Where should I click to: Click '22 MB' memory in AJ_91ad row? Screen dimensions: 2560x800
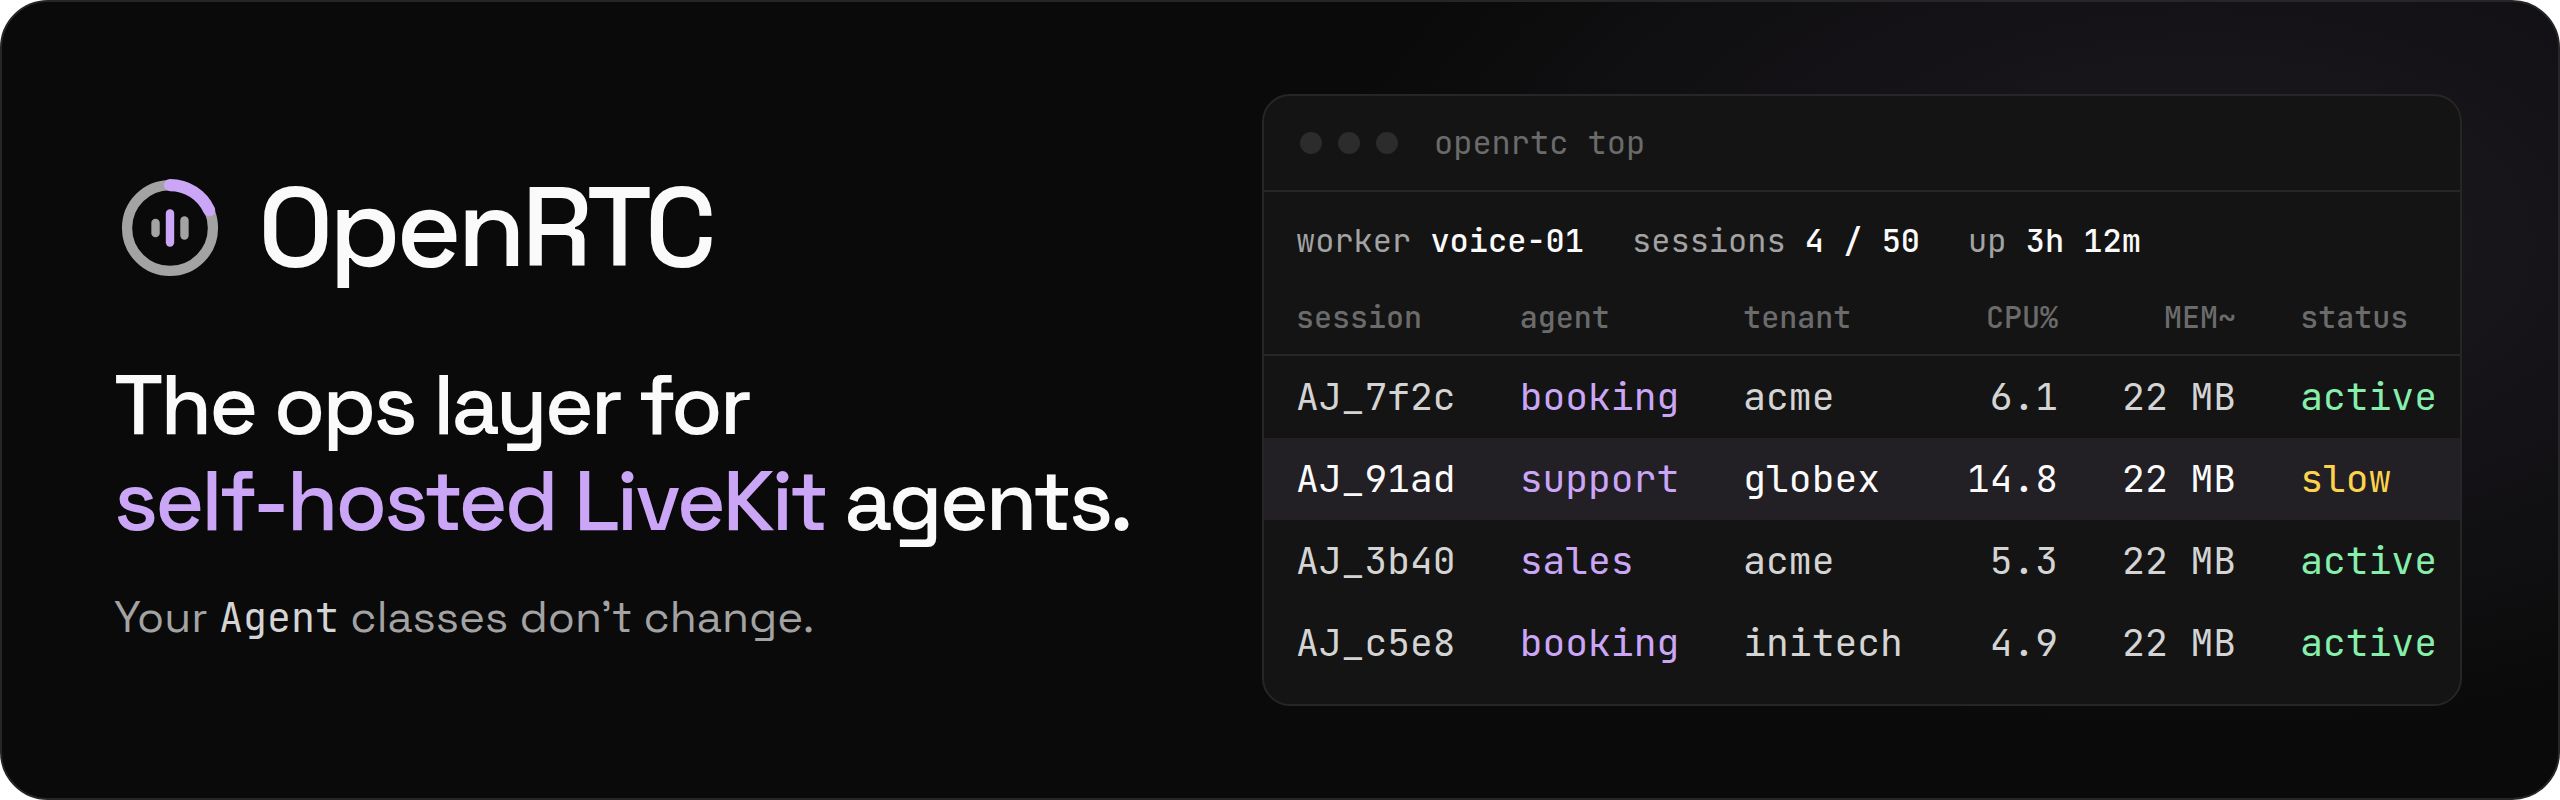pyautogui.click(x=2179, y=479)
